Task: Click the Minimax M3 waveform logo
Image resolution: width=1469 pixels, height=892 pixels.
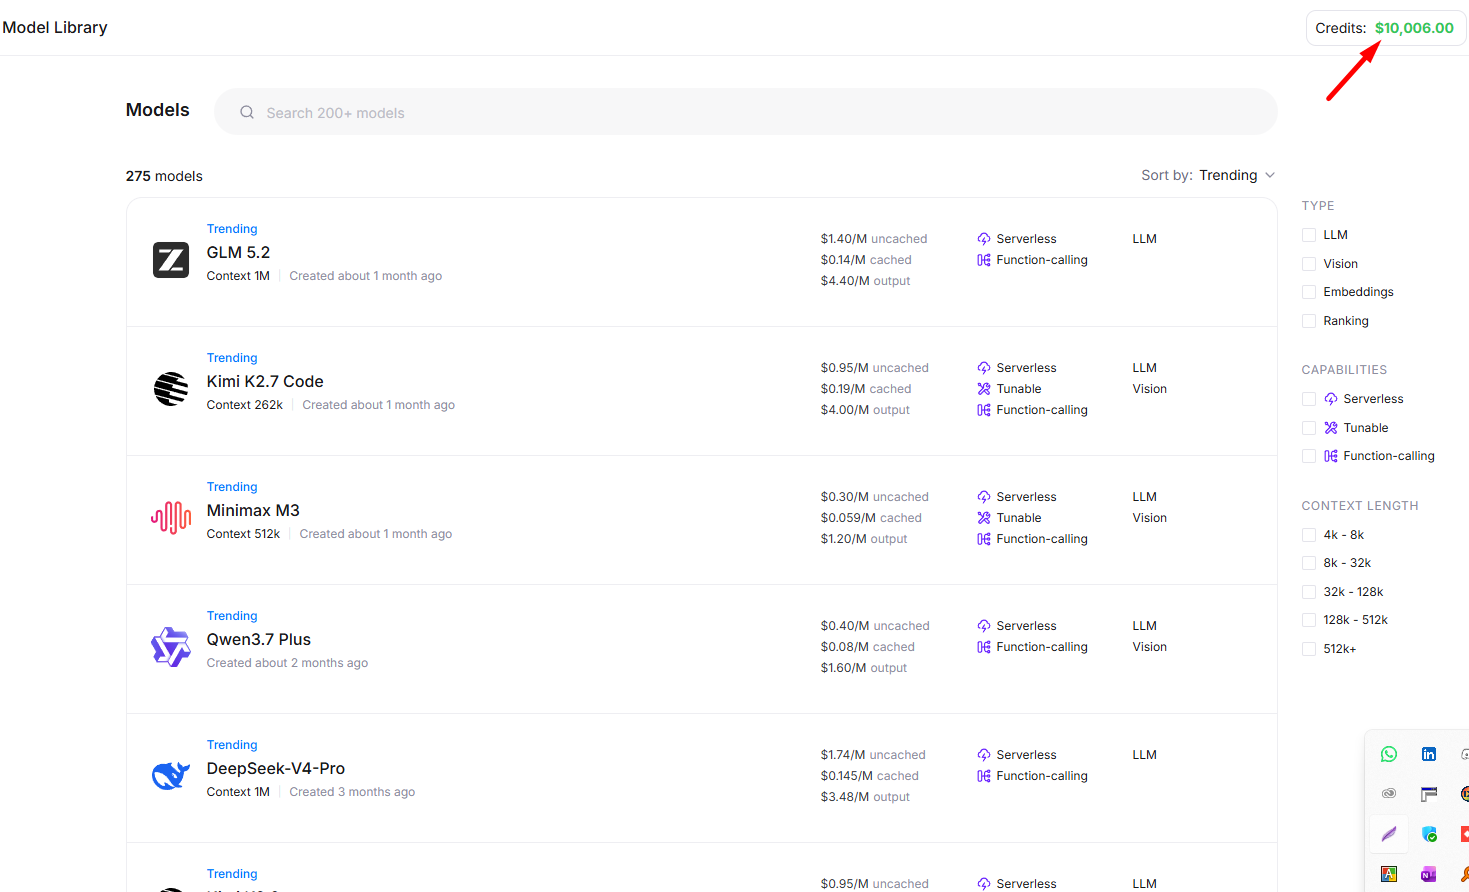Action: pos(171,518)
